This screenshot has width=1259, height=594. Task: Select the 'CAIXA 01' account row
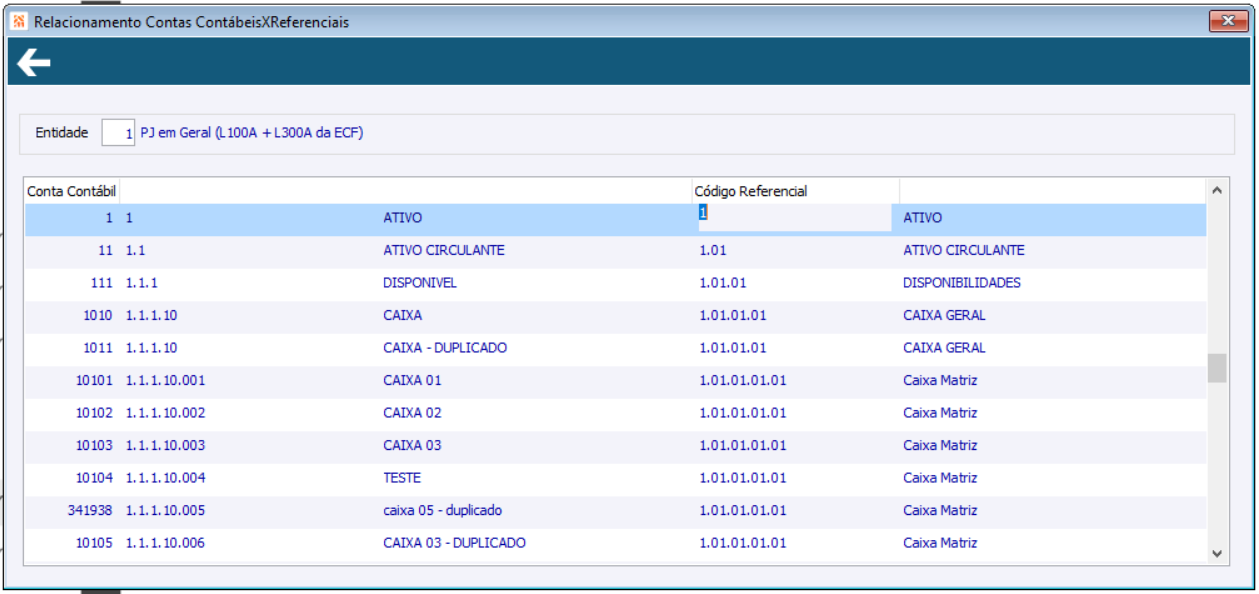(615, 380)
